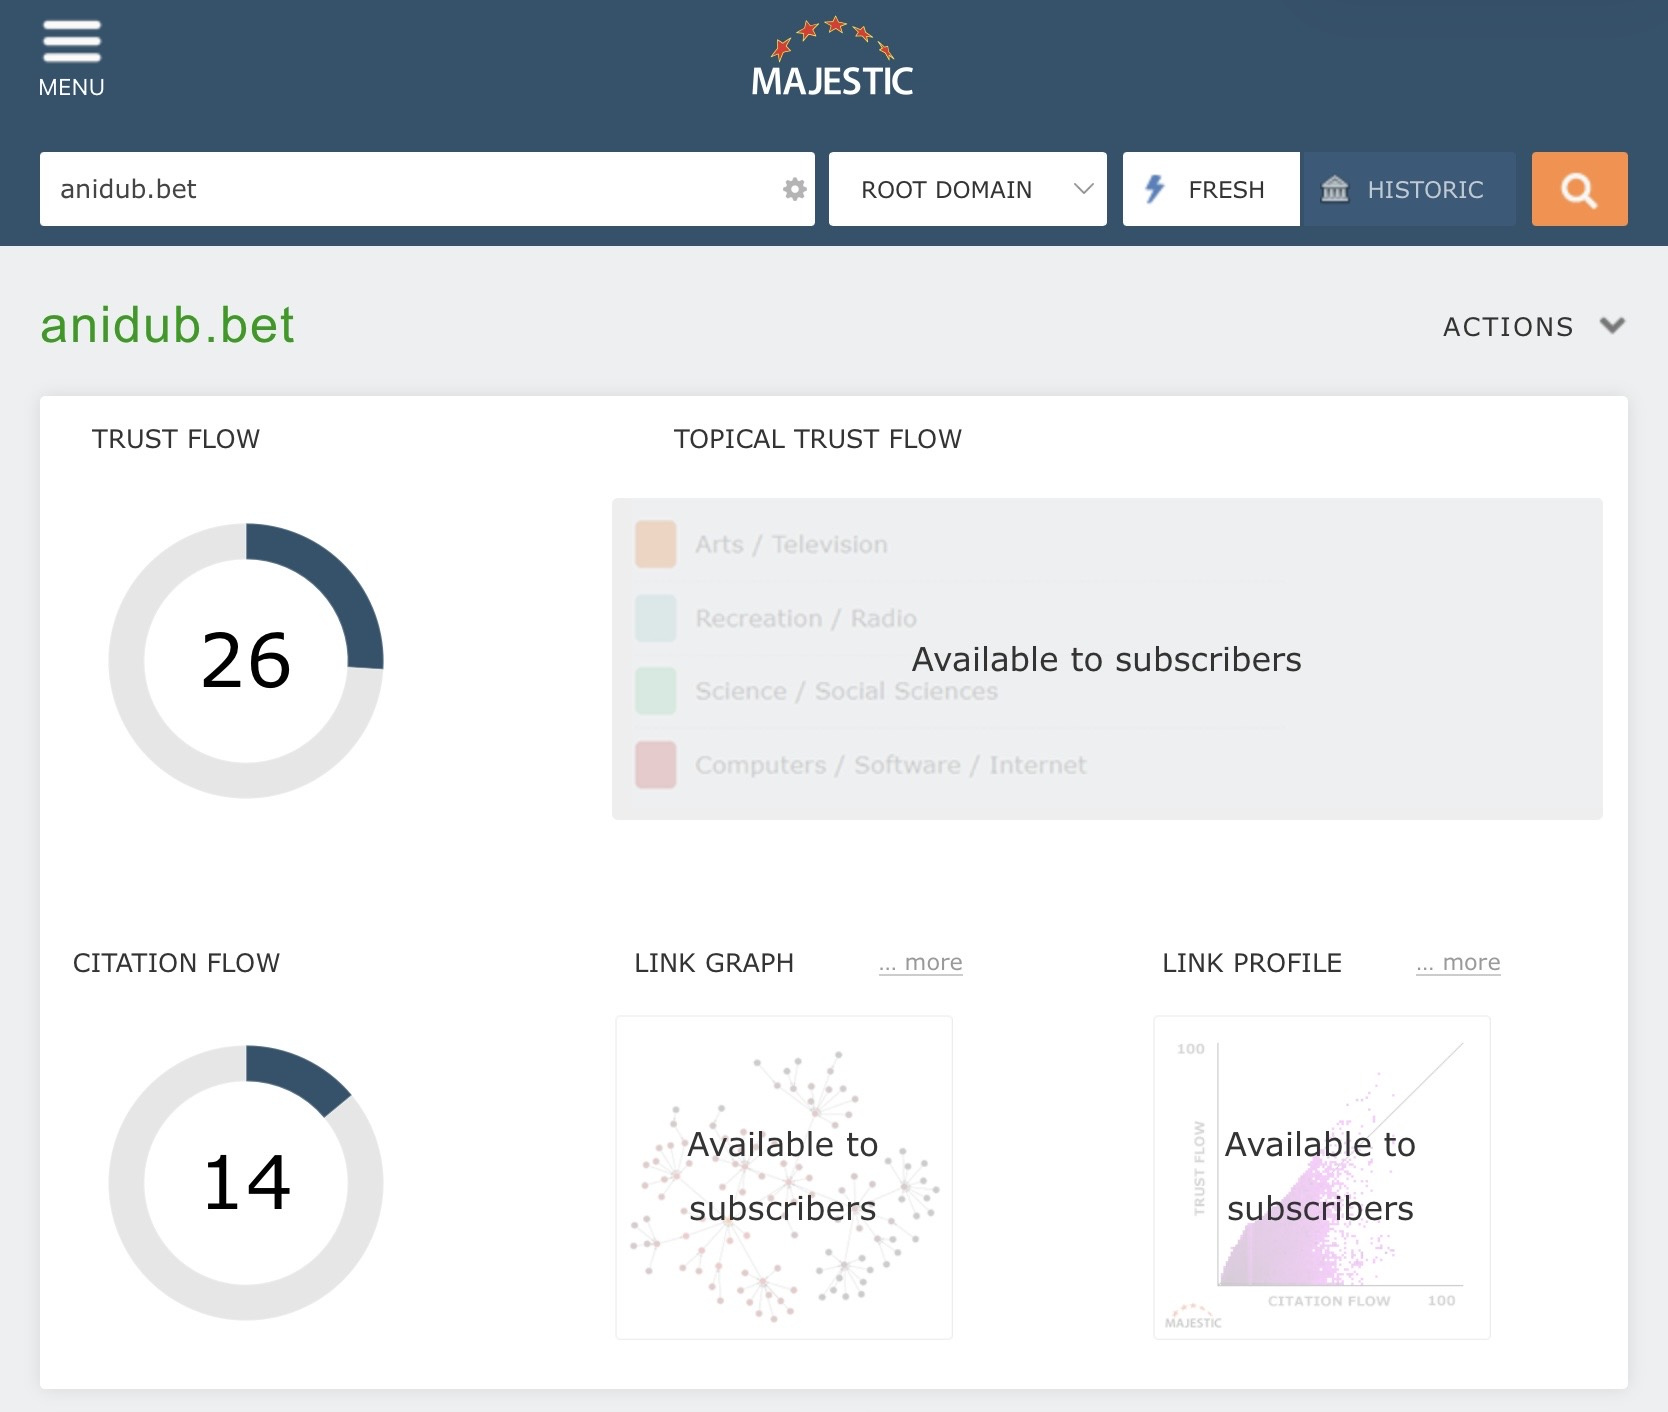Click the Fresh index lightning icon

1155,189
